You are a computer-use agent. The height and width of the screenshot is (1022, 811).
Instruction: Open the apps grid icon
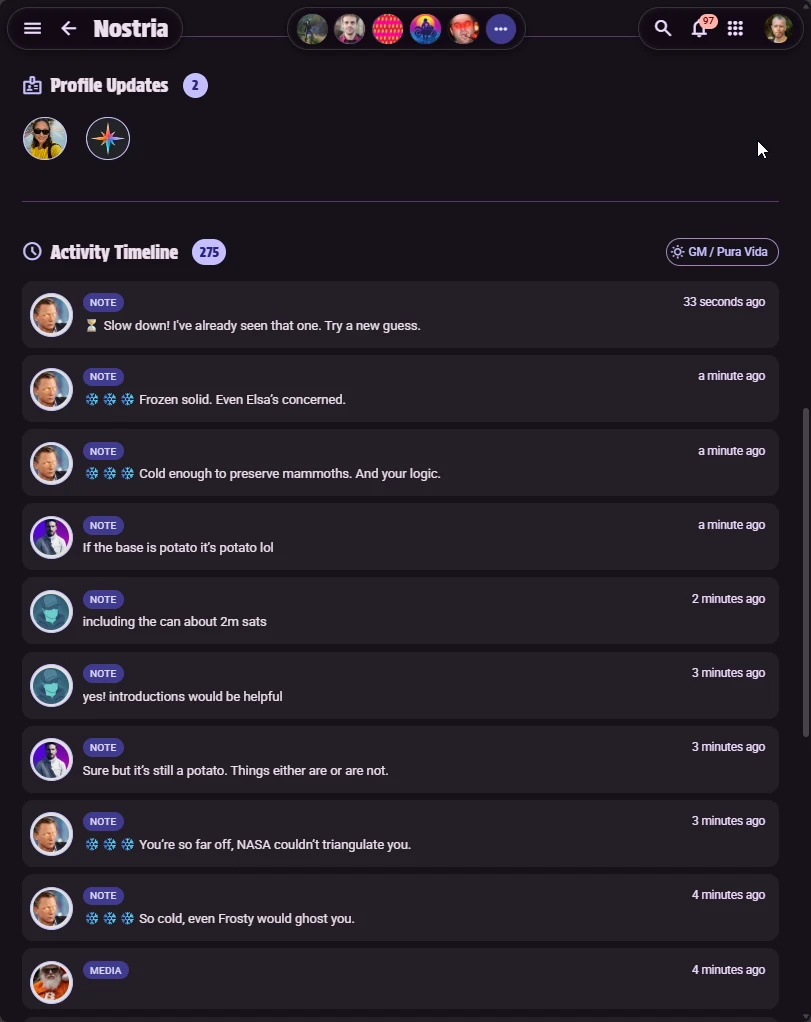click(x=735, y=28)
